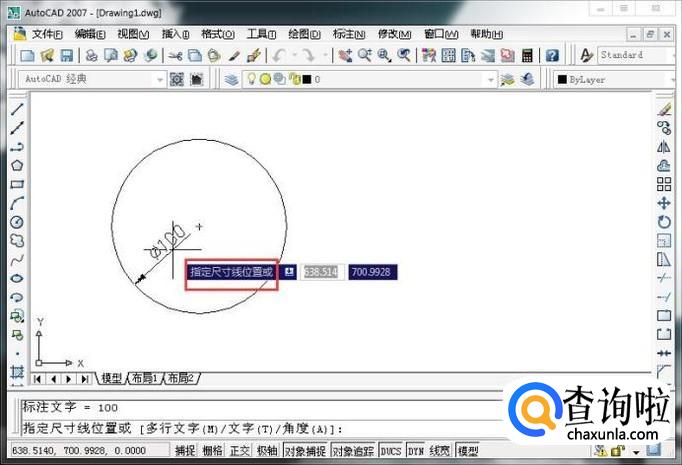Image resolution: width=682 pixels, height=465 pixels.
Task: Toggle 正交 ortho mode in status bar
Action: (x=240, y=452)
